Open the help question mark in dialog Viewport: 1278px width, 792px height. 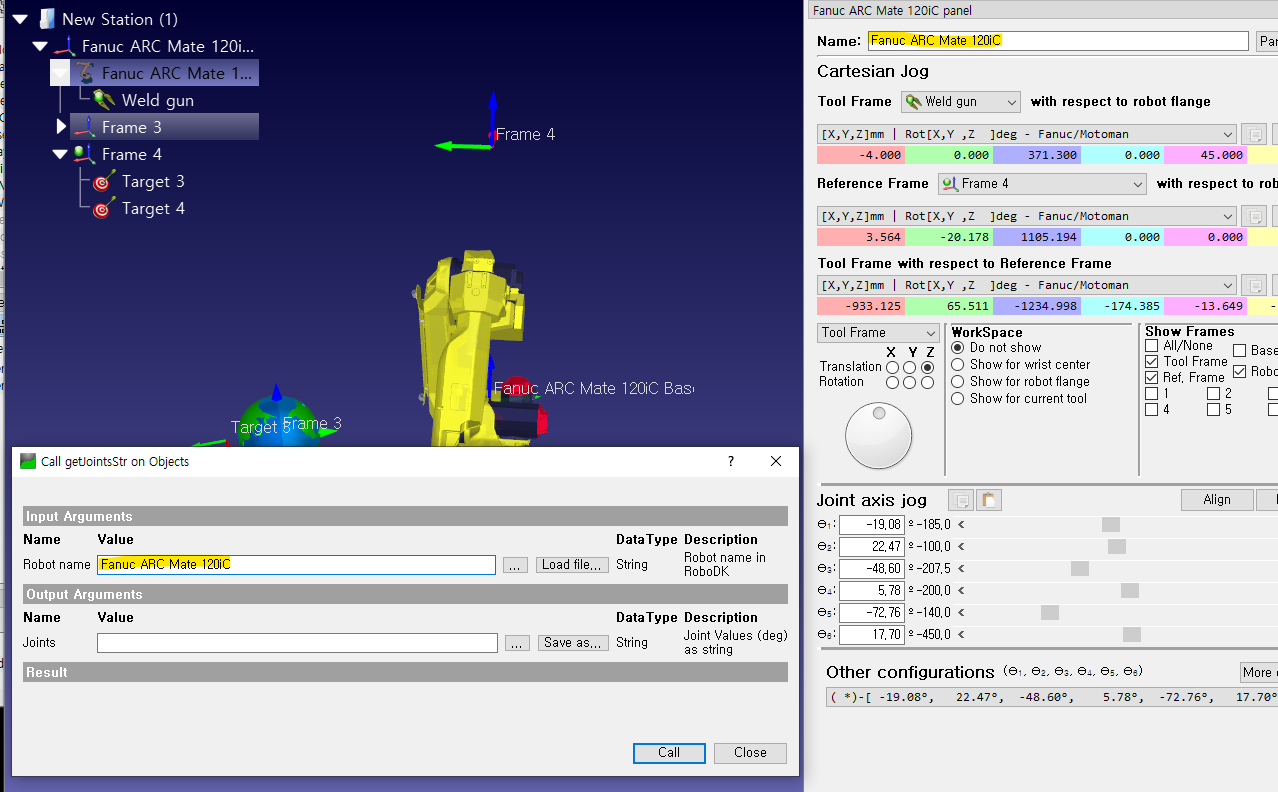731,461
